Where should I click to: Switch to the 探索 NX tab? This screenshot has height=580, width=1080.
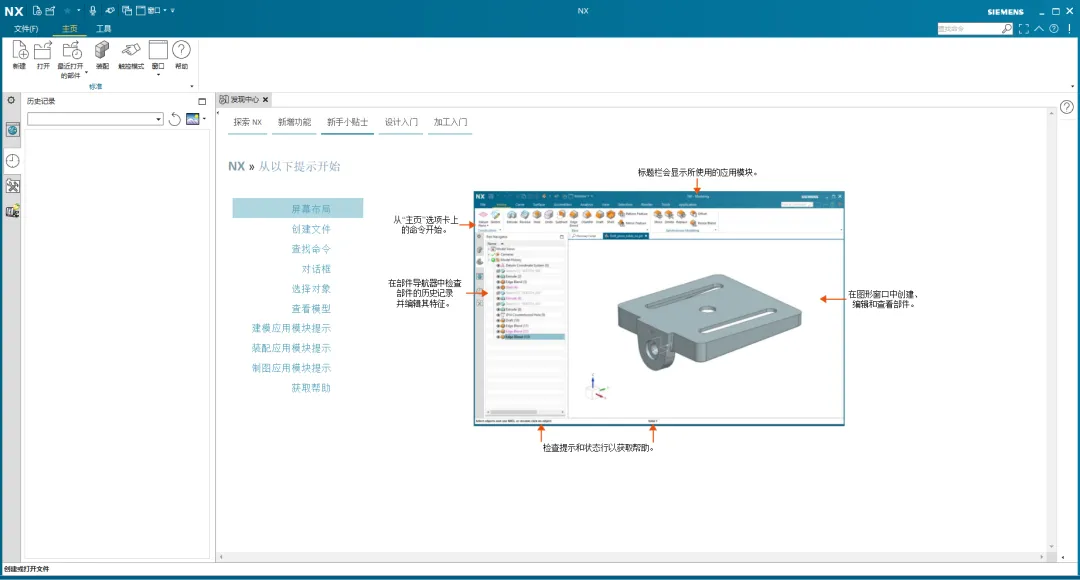pyautogui.click(x=247, y=122)
